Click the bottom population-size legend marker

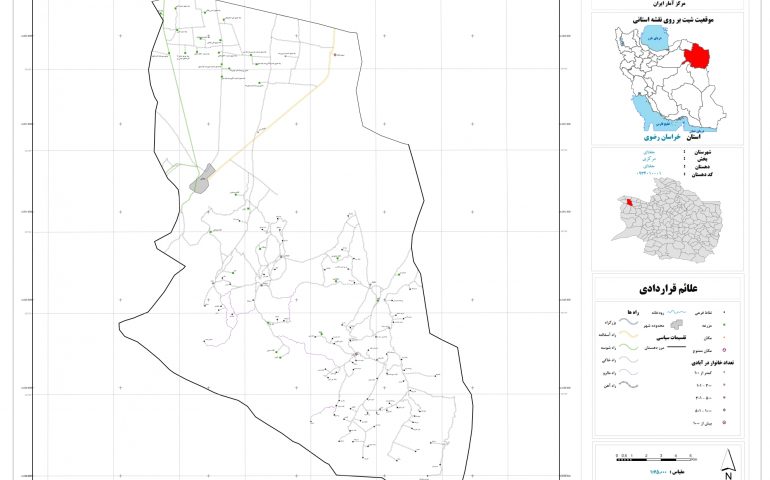click(726, 423)
